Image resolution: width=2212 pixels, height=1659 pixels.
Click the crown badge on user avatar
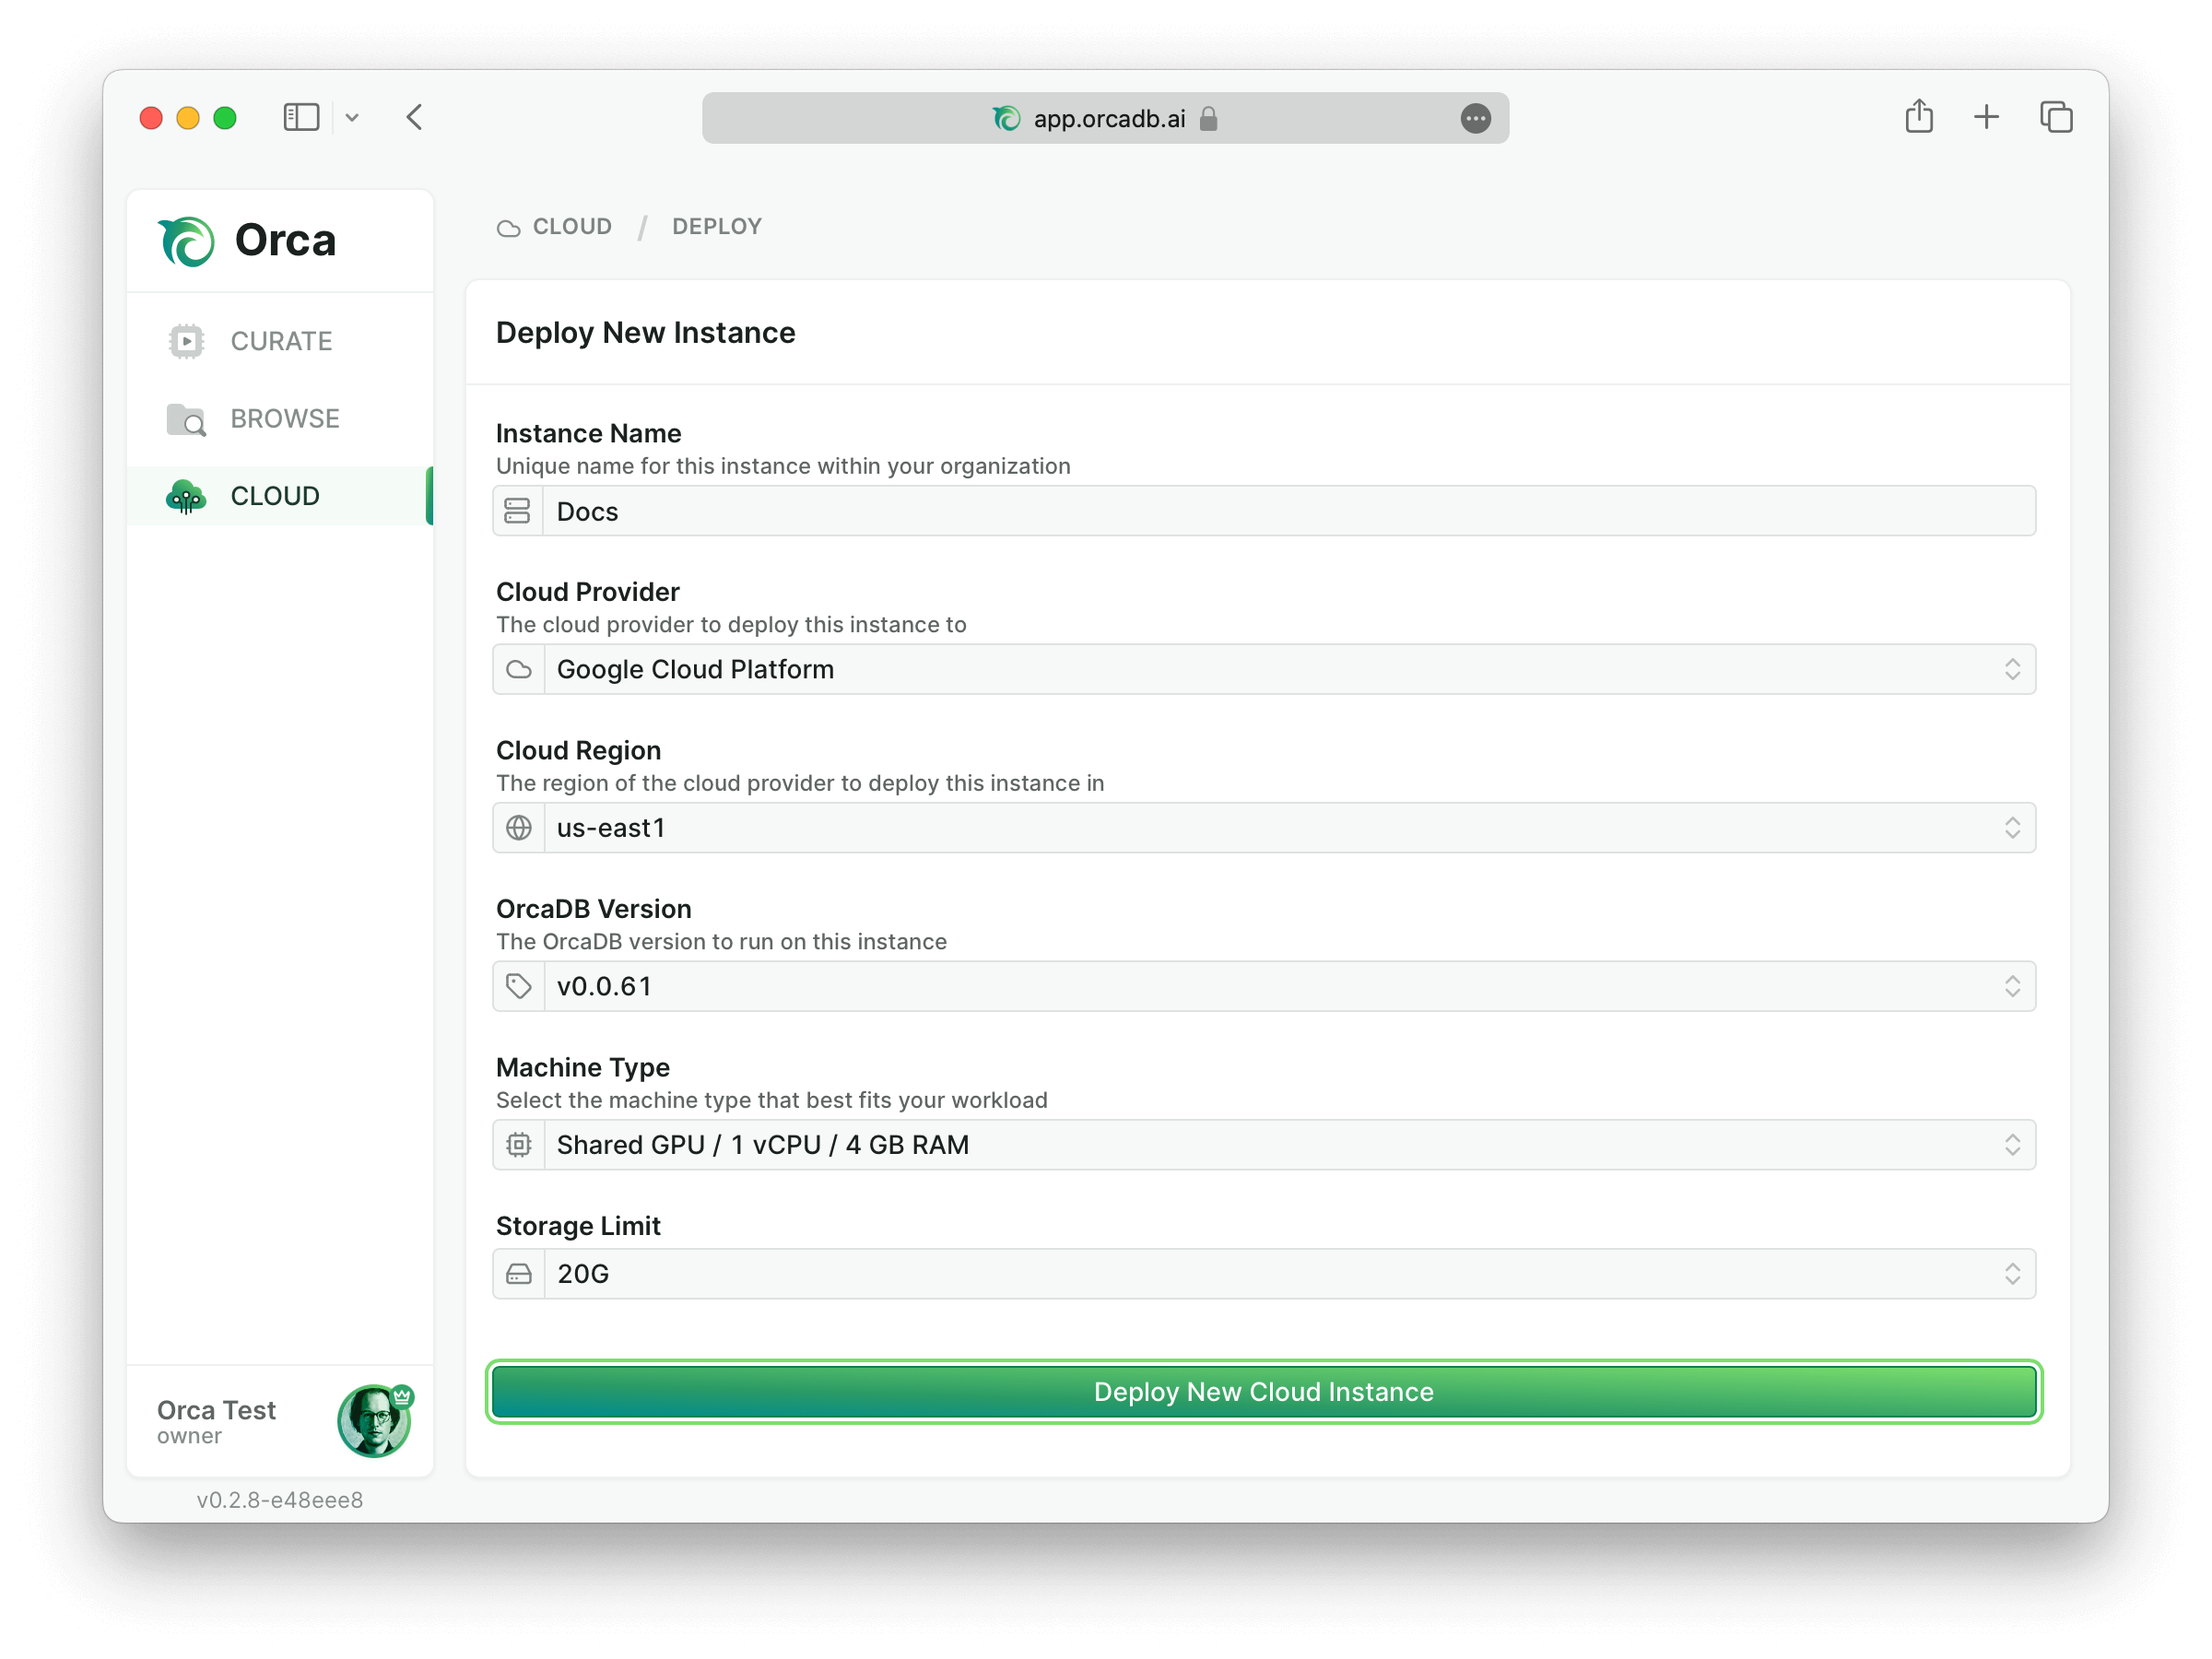tap(402, 1396)
